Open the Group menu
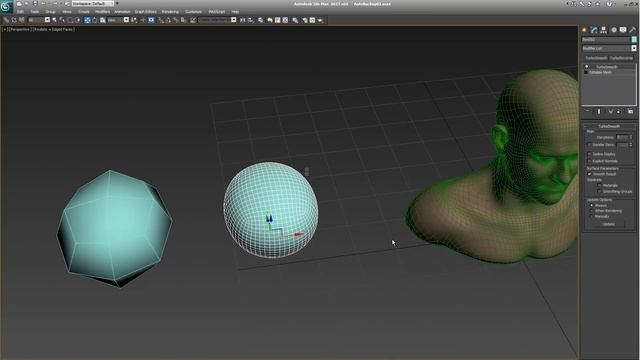Screen dimensions: 640x360 (51, 12)
